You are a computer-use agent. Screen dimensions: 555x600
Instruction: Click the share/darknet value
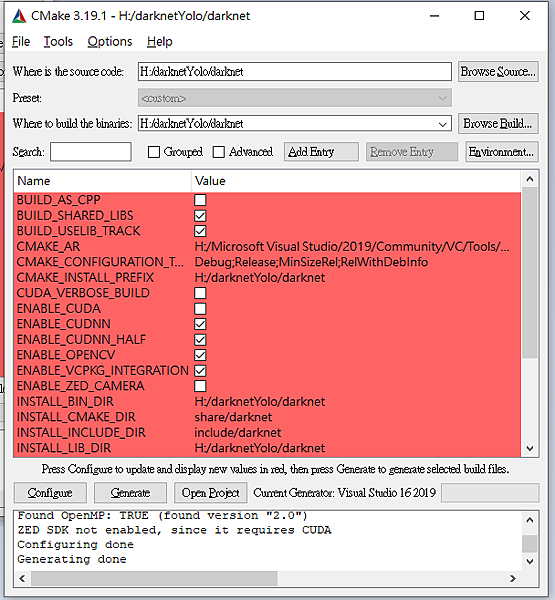click(233, 417)
